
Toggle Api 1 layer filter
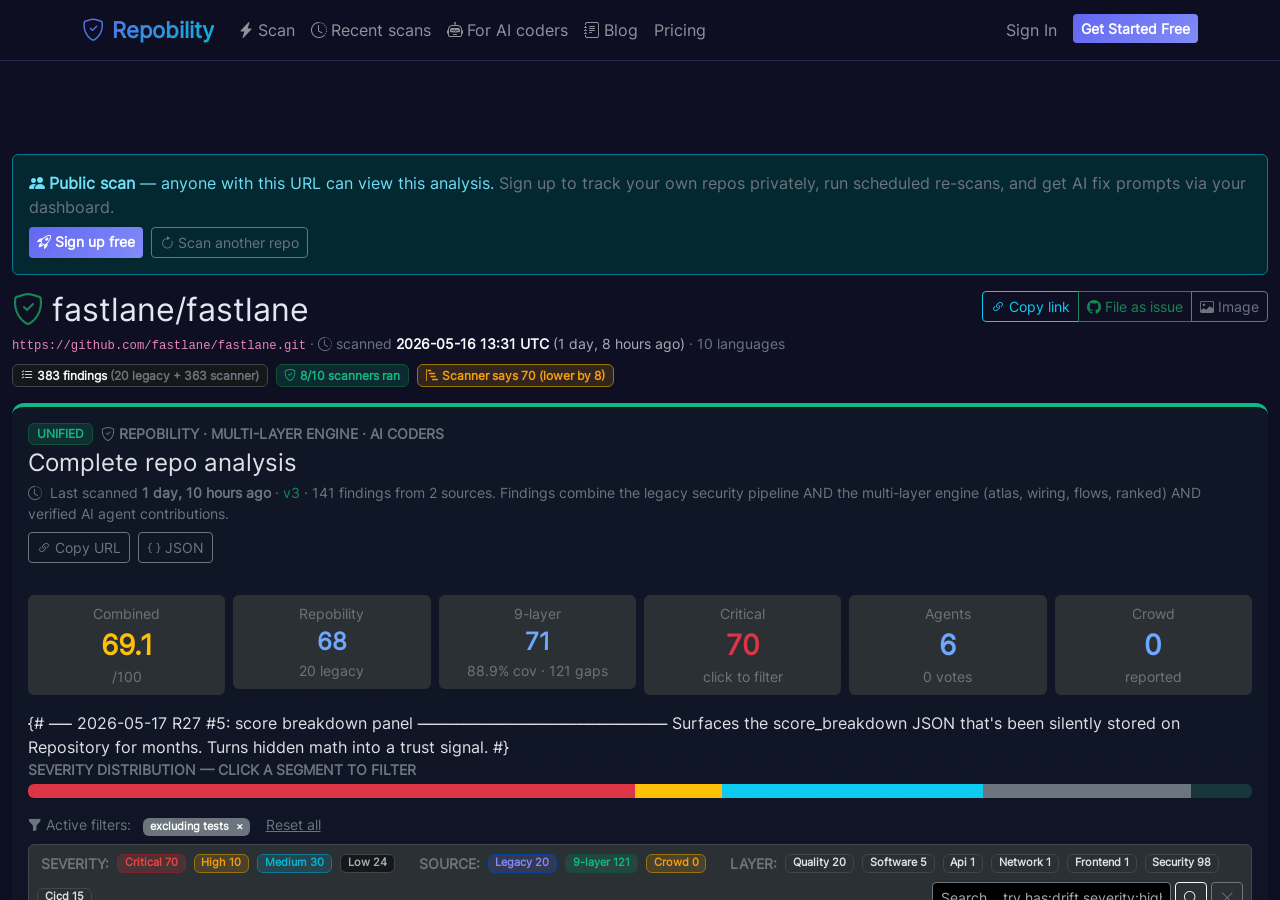pos(963,863)
